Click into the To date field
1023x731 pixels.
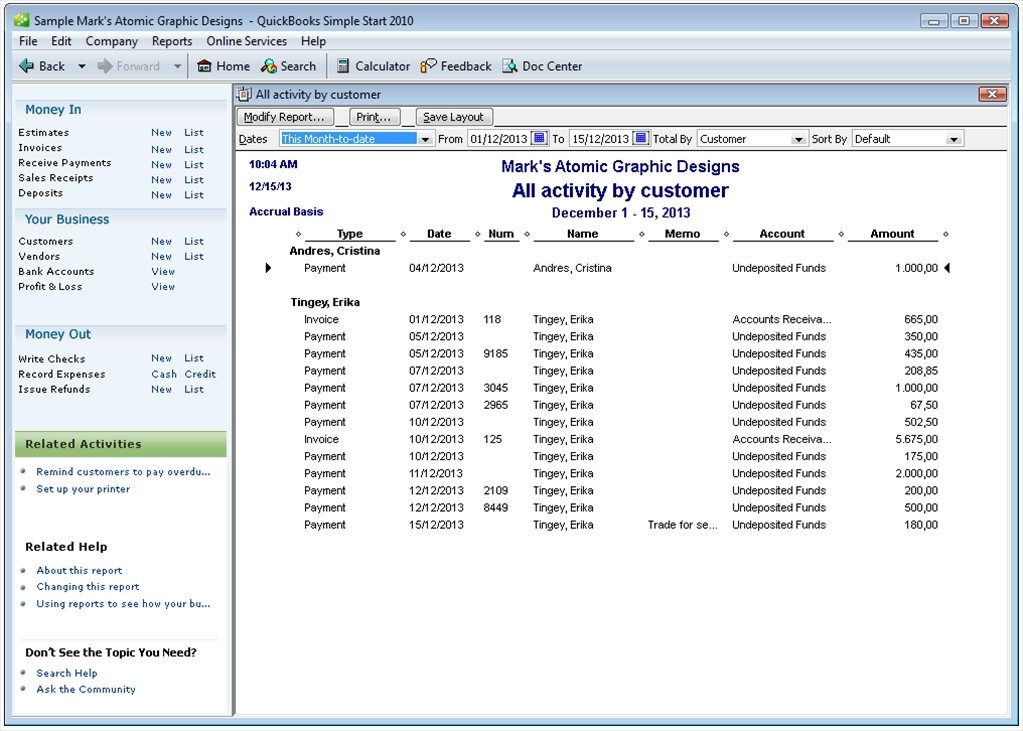click(x=600, y=139)
